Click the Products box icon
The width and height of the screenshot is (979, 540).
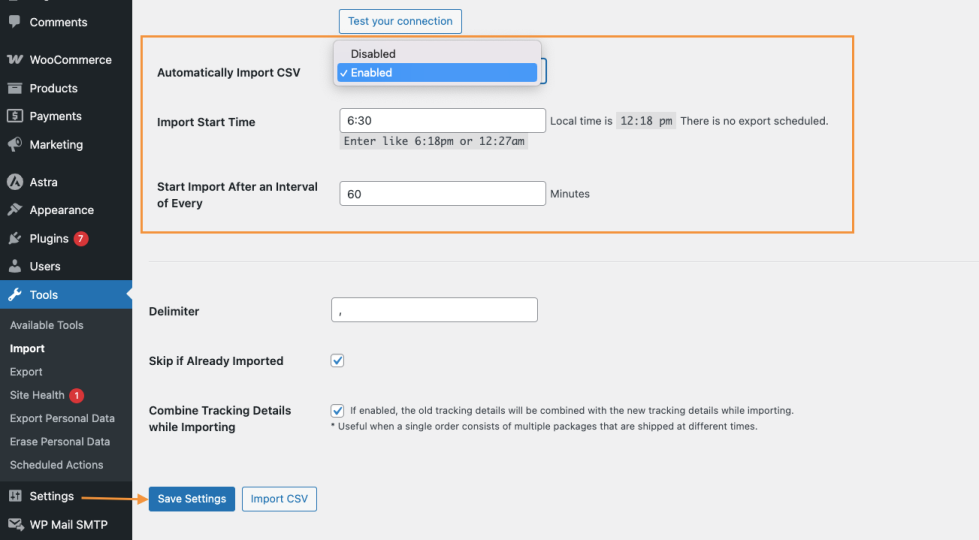[15, 88]
